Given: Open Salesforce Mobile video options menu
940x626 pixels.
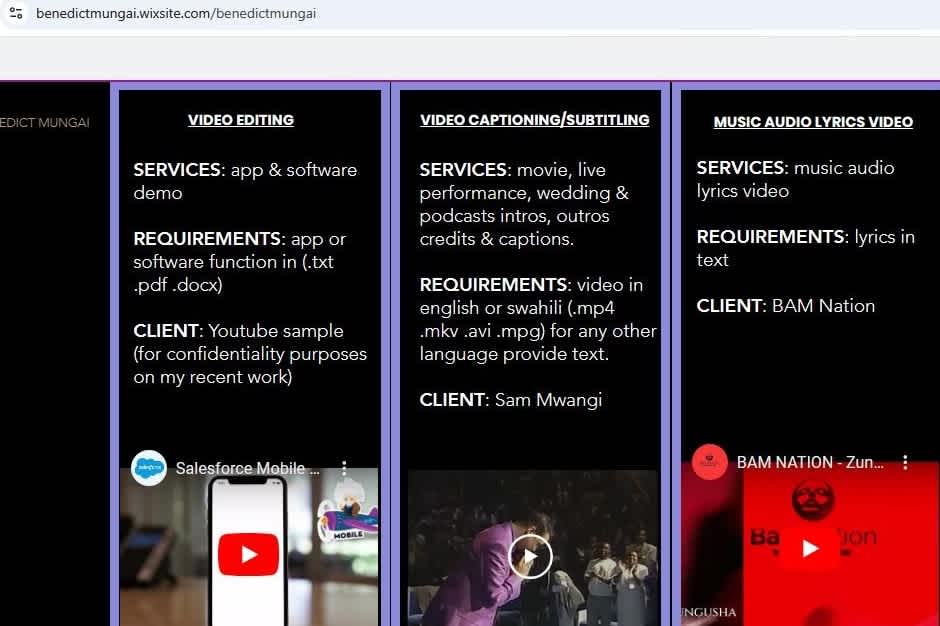Looking at the screenshot, I should click(x=344, y=468).
